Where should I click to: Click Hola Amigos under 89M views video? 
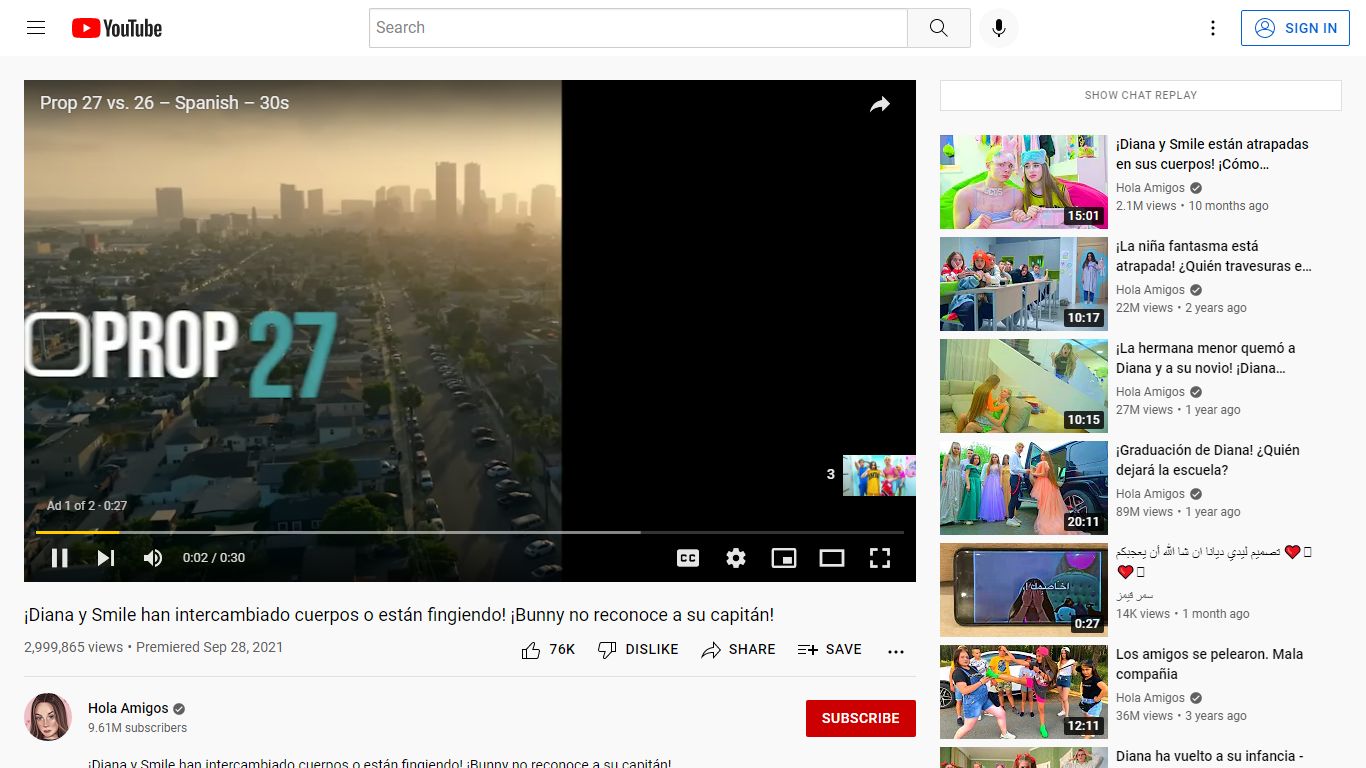tap(1150, 494)
